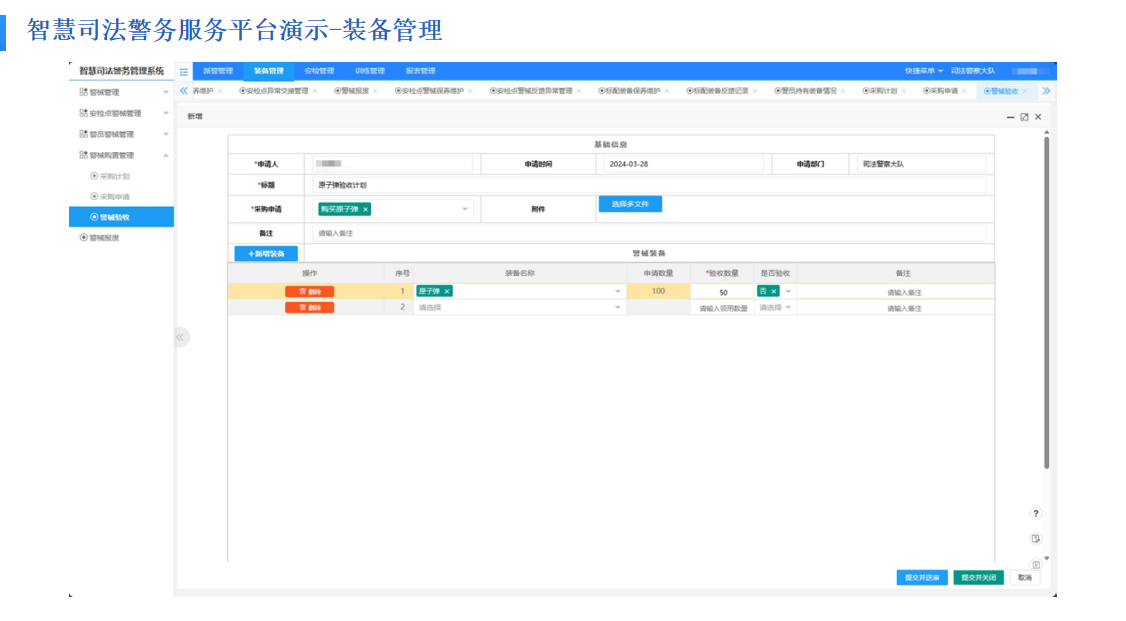Collapse the left panel using the arrow handle
1126x621 pixels.
[181, 338]
